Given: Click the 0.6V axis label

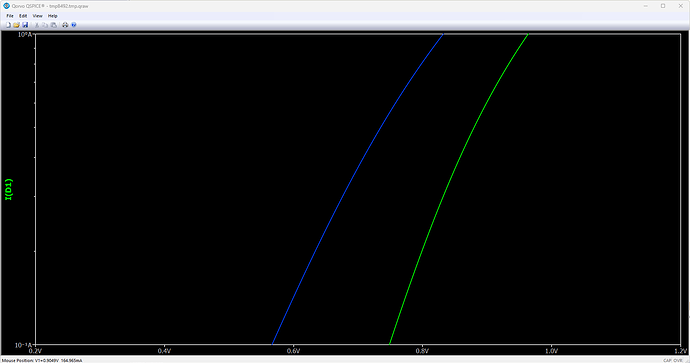Looking at the screenshot, I should [x=293, y=351].
